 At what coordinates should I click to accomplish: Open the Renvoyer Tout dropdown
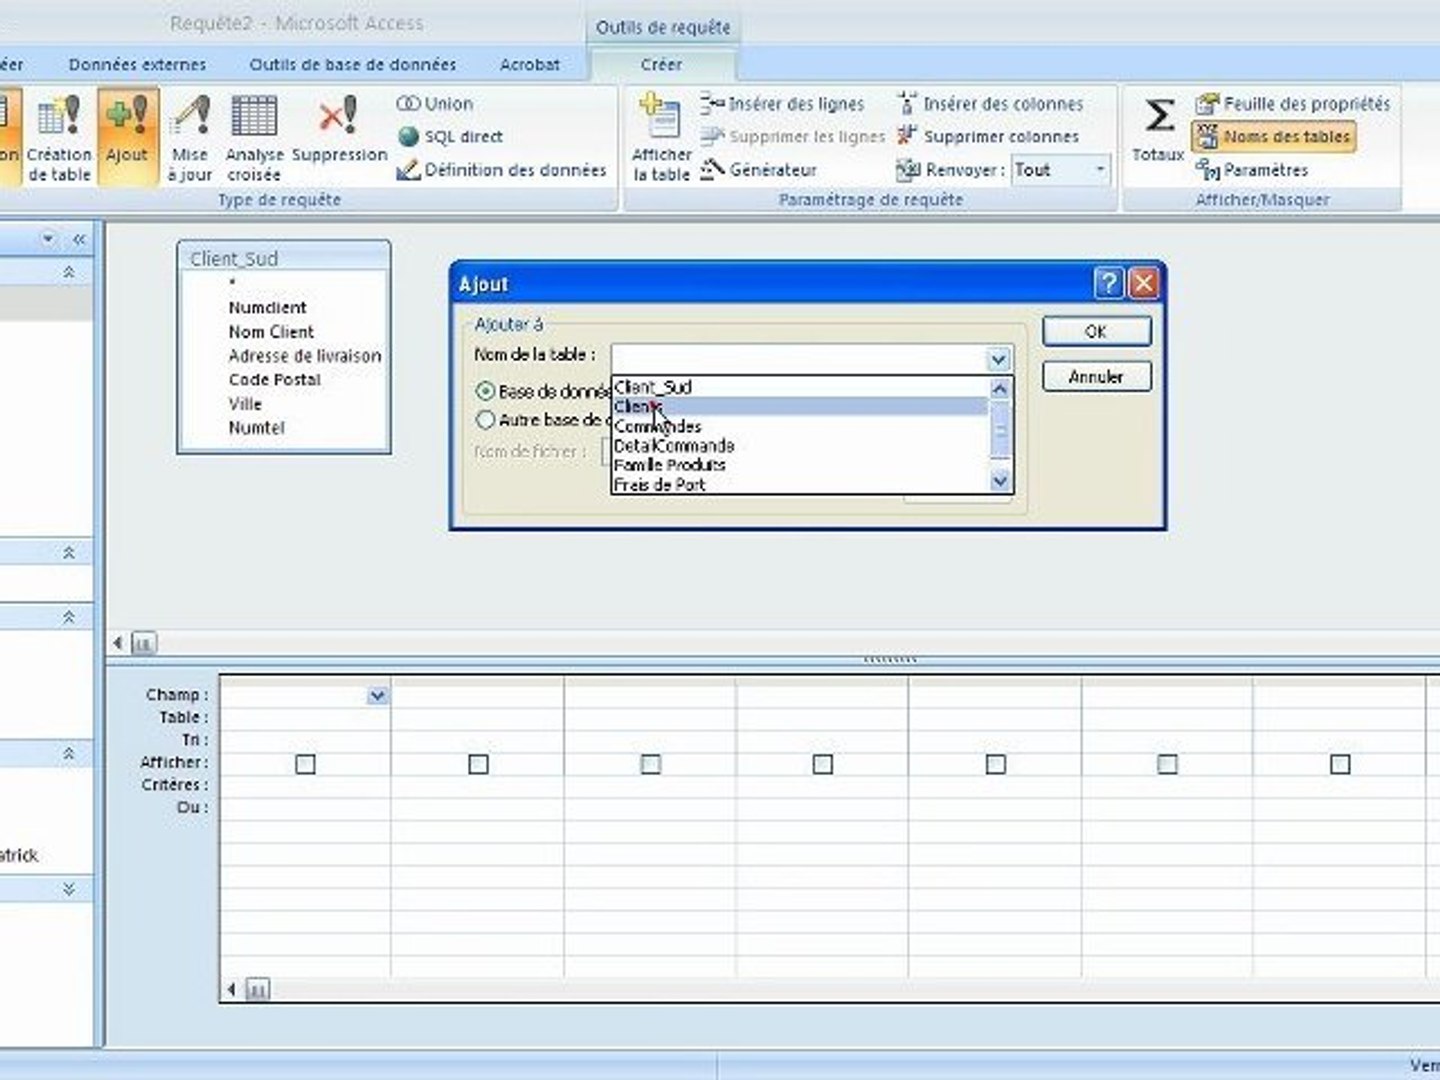pos(1099,170)
